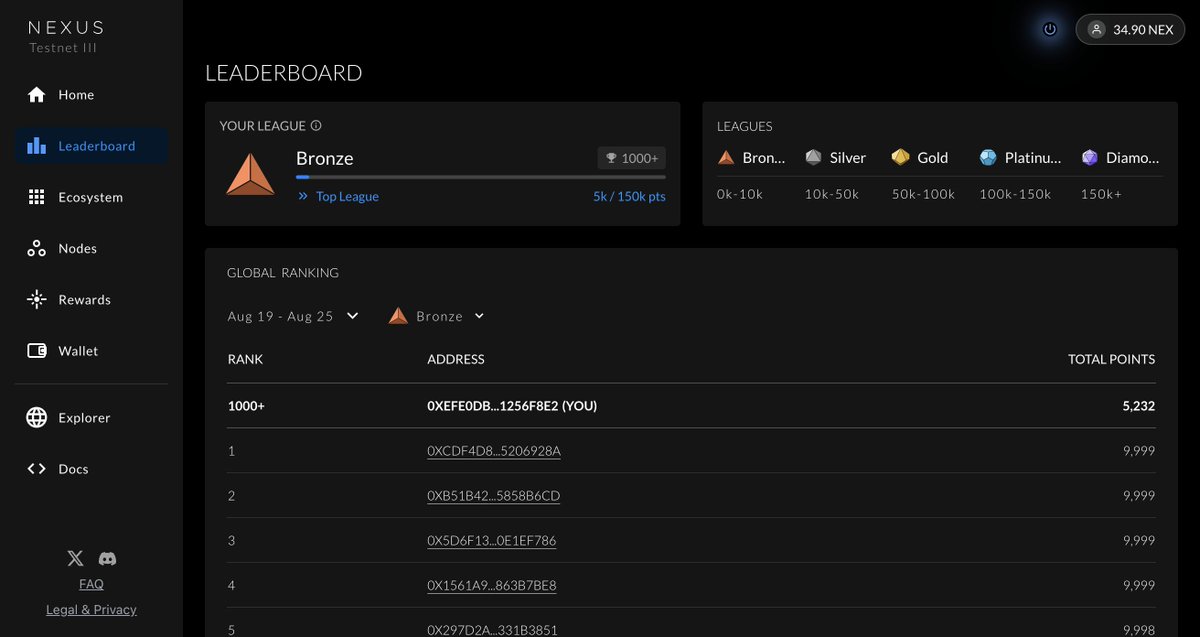The image size is (1200, 637).
Task: Click the info icon next to YOUR LEAGUE
Action: (316, 126)
